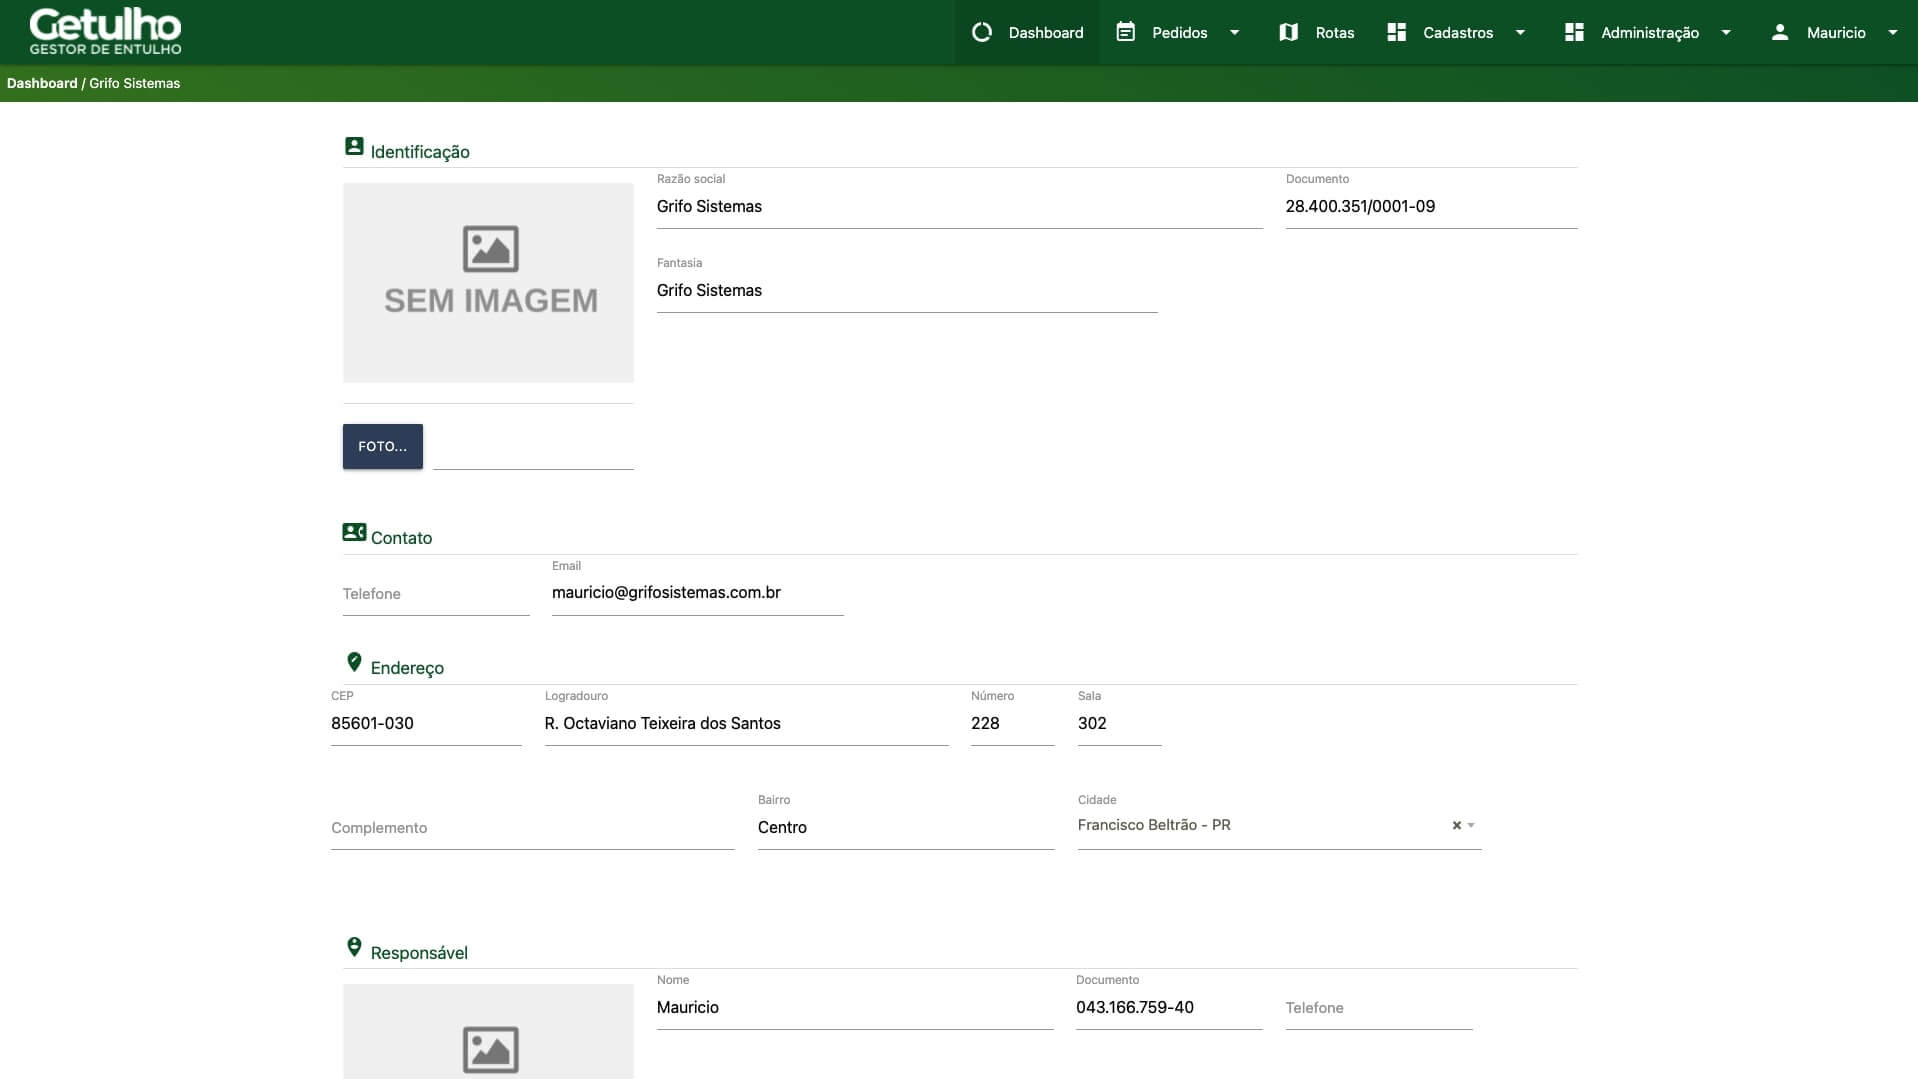Click the picture icon in SEM IMAGEM placeholder
Viewport: 1918px width, 1079px height.
coord(490,249)
